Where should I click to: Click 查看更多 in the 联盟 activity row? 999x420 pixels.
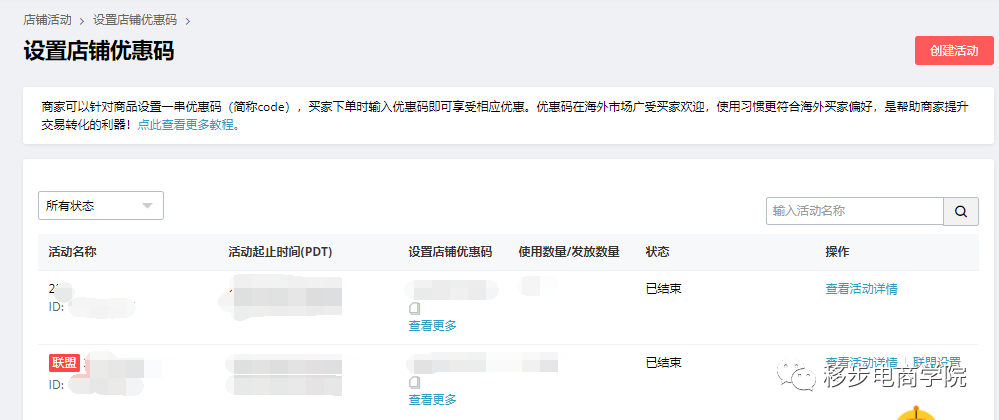point(433,400)
